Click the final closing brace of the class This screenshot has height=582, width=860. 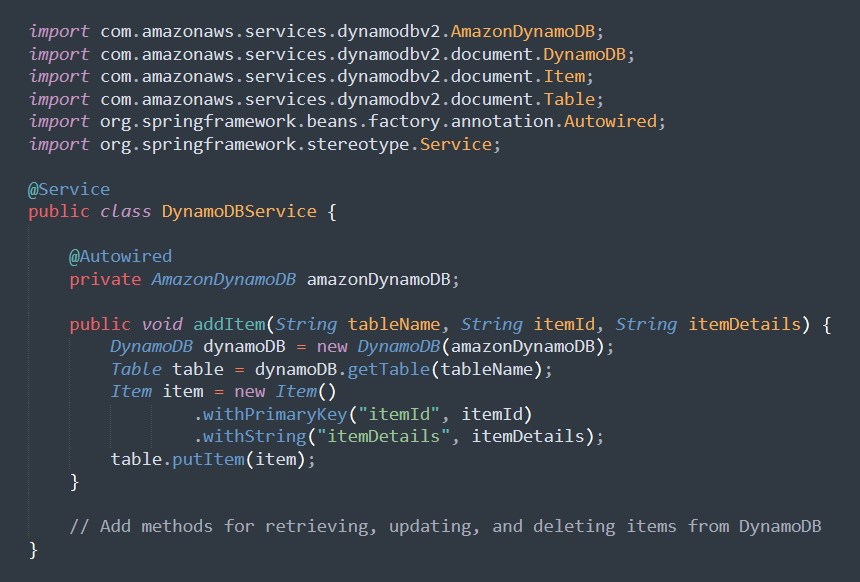coord(33,549)
